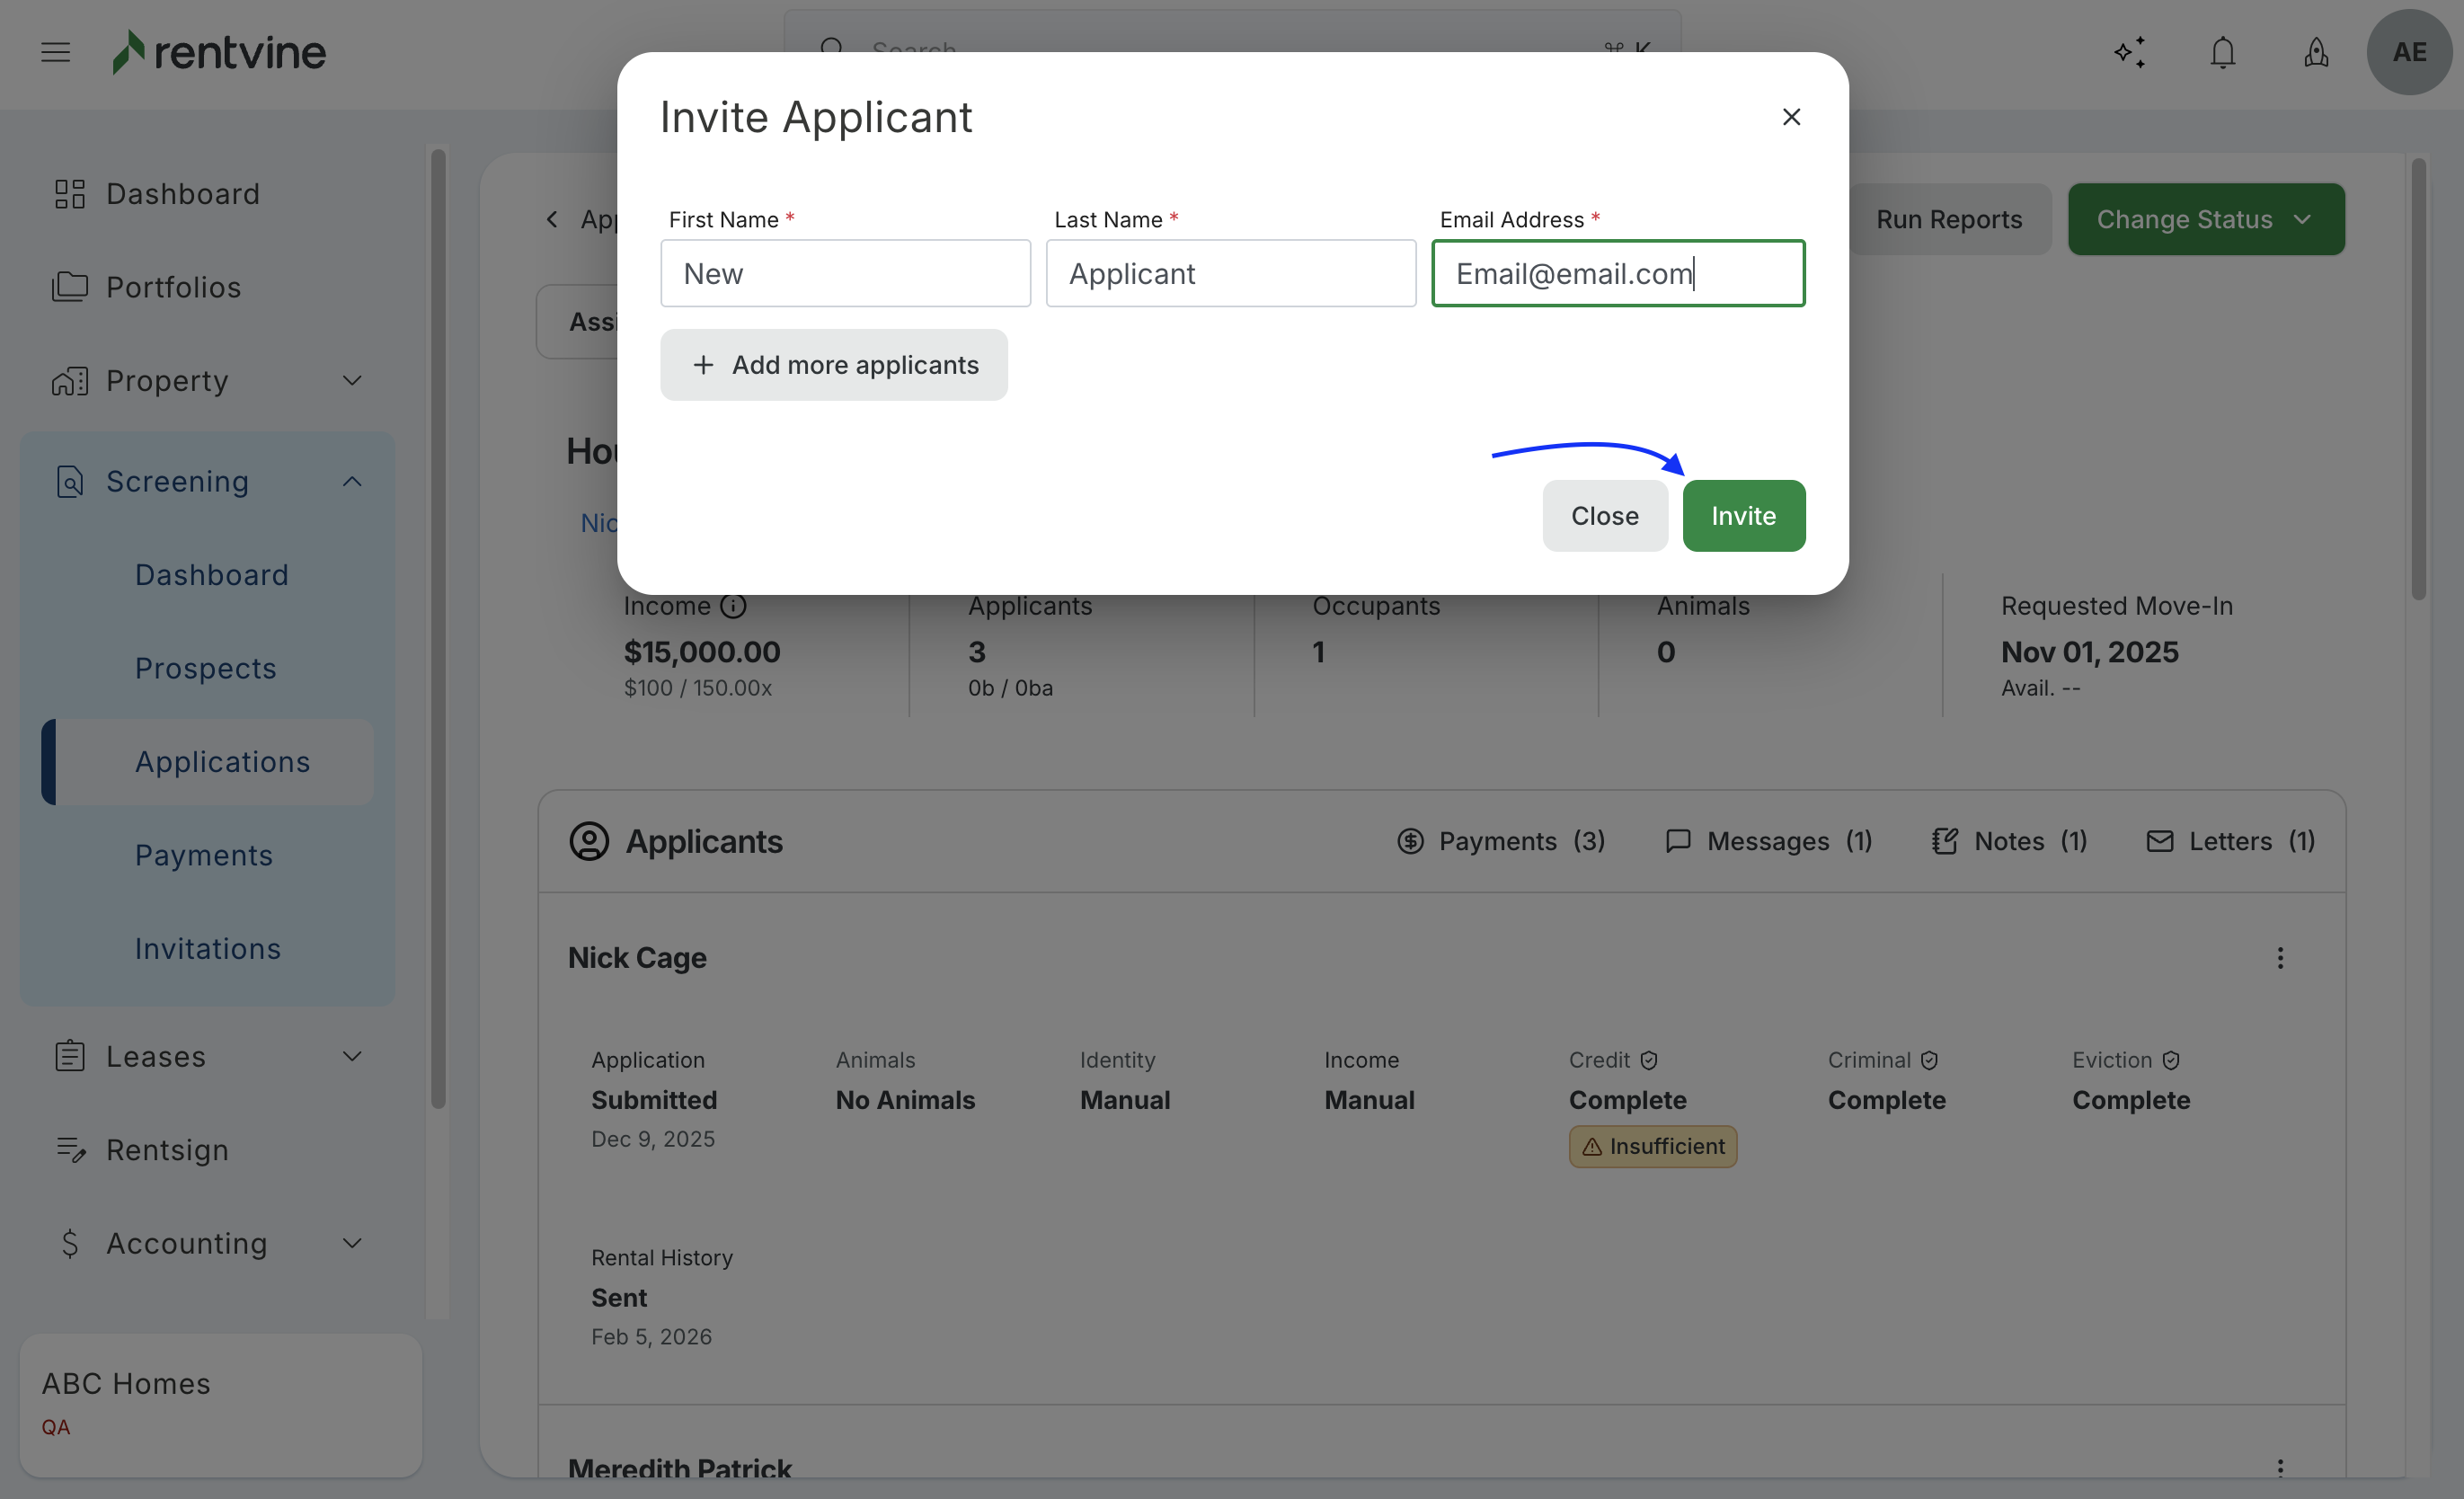This screenshot has height=1499, width=2464.
Task: Open the AE user avatar menu
Action: coord(2408,52)
